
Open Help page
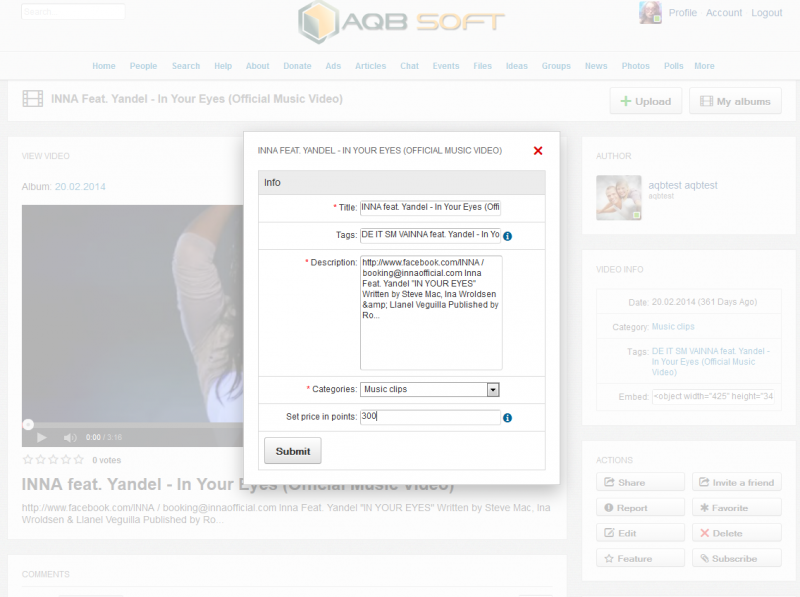[223, 66]
